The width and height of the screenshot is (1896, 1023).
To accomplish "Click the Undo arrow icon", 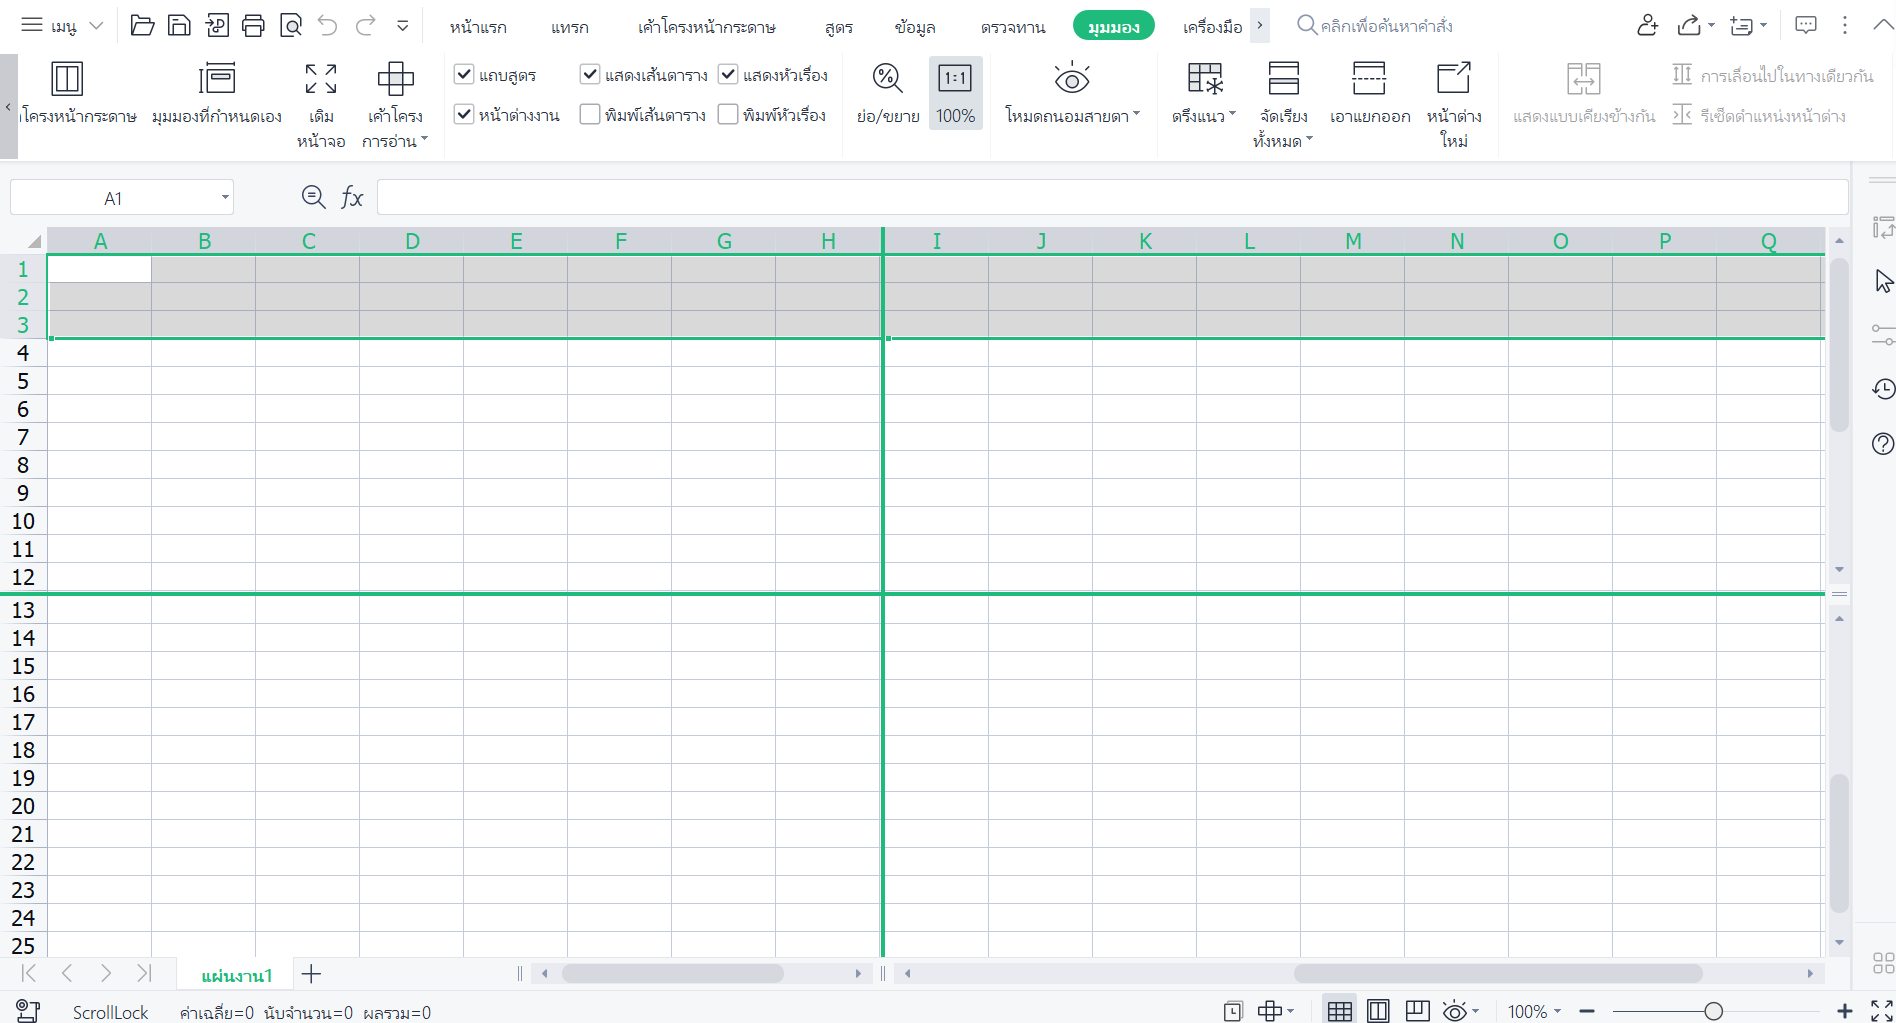I will pyautogui.click(x=328, y=26).
